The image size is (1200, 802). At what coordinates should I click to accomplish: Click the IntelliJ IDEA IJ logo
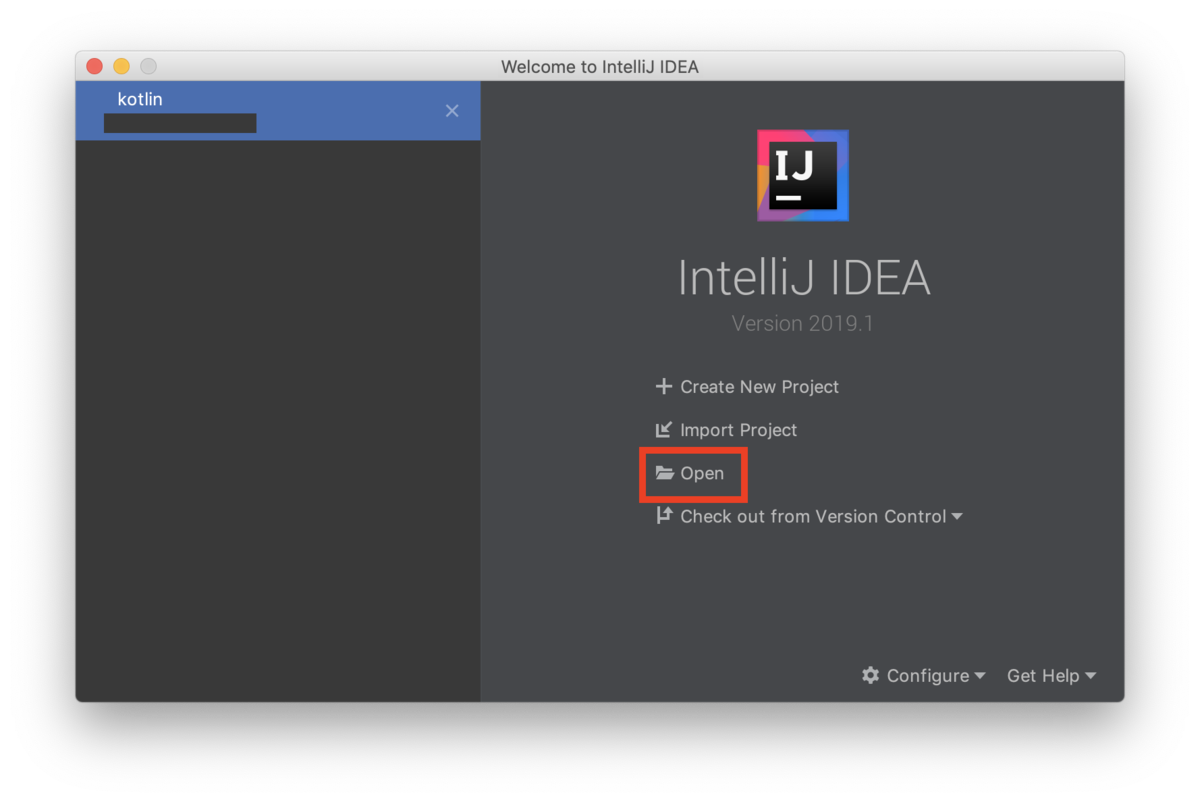pos(803,175)
